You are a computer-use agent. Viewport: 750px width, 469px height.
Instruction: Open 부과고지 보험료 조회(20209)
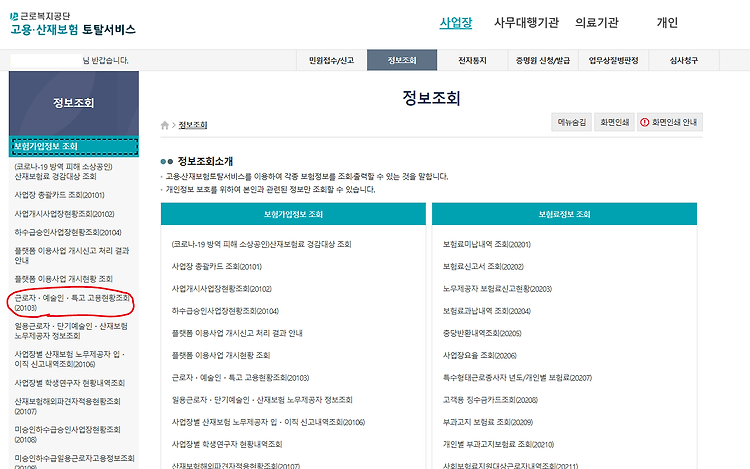(487, 422)
